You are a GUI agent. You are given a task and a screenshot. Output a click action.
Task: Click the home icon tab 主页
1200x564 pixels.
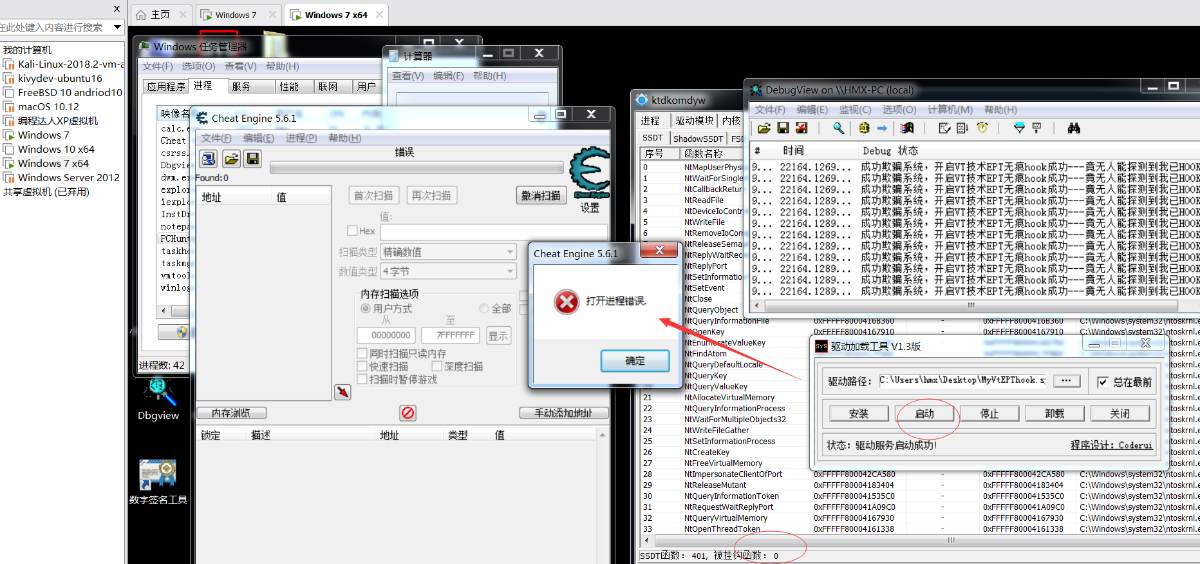[x=160, y=15]
